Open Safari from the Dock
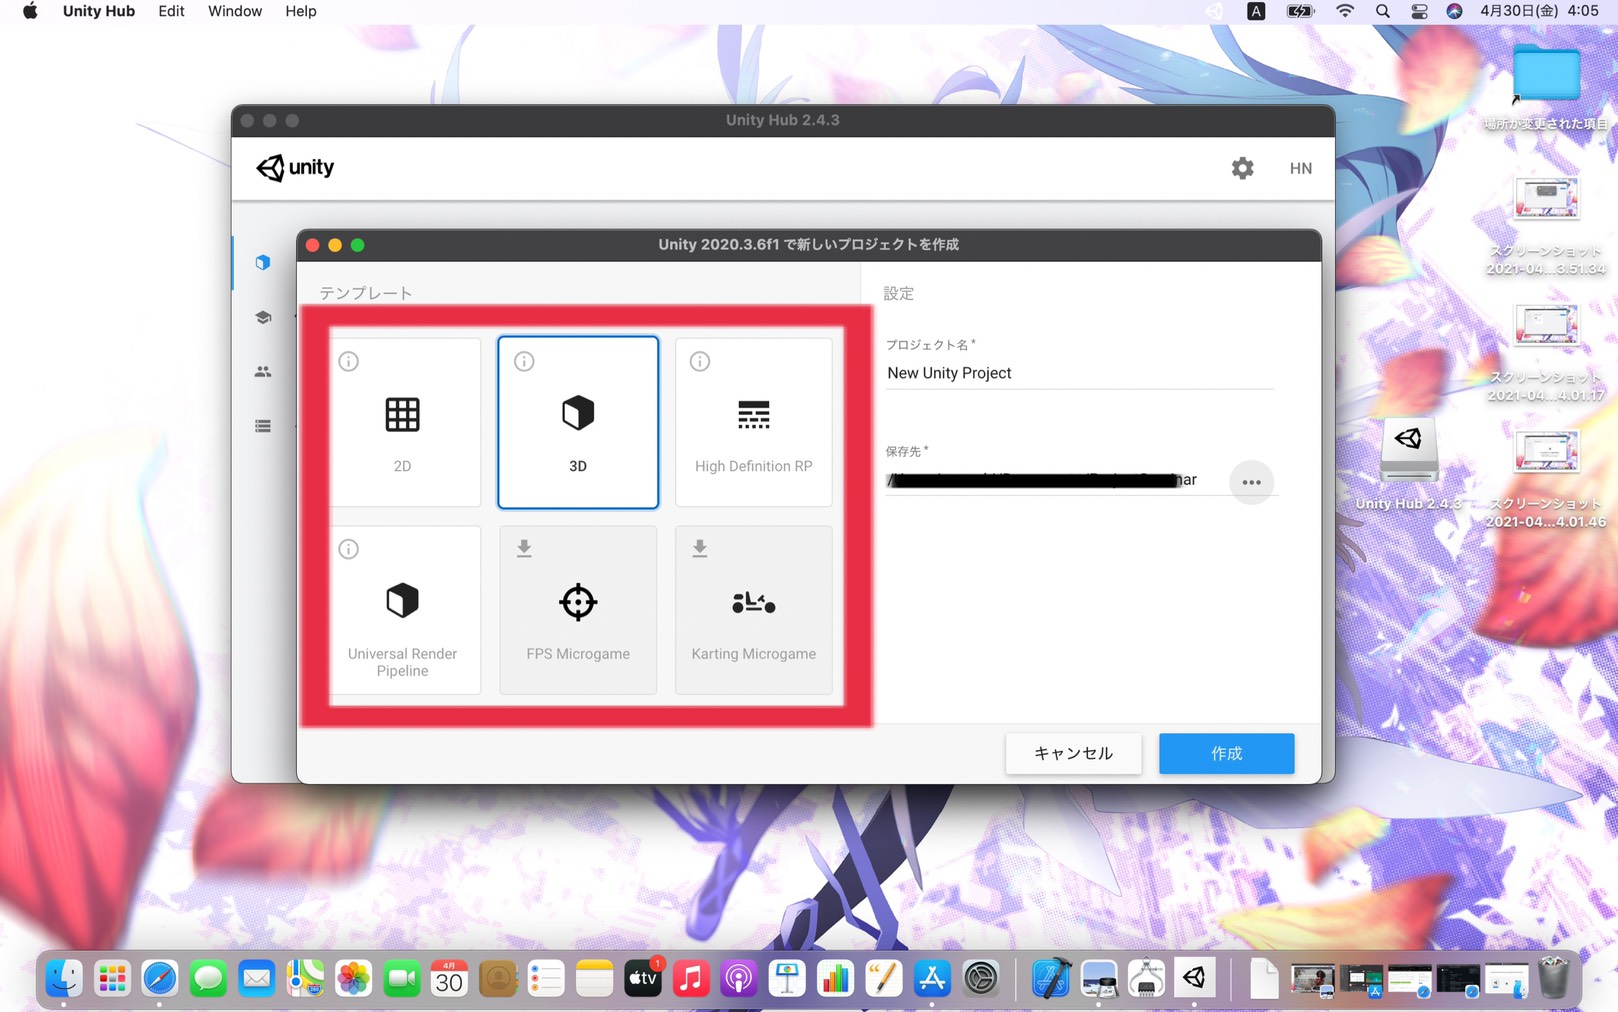This screenshot has height=1012, width=1618. tap(160, 979)
